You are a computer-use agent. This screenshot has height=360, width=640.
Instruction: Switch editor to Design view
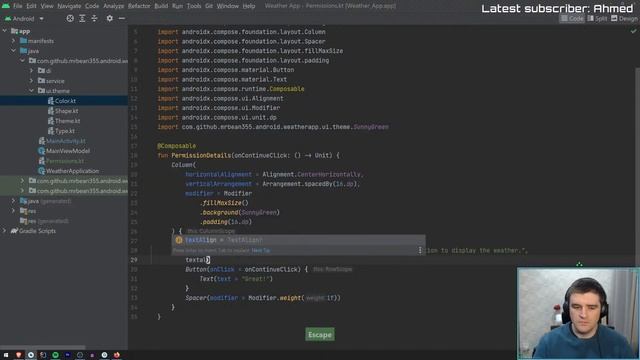point(624,18)
